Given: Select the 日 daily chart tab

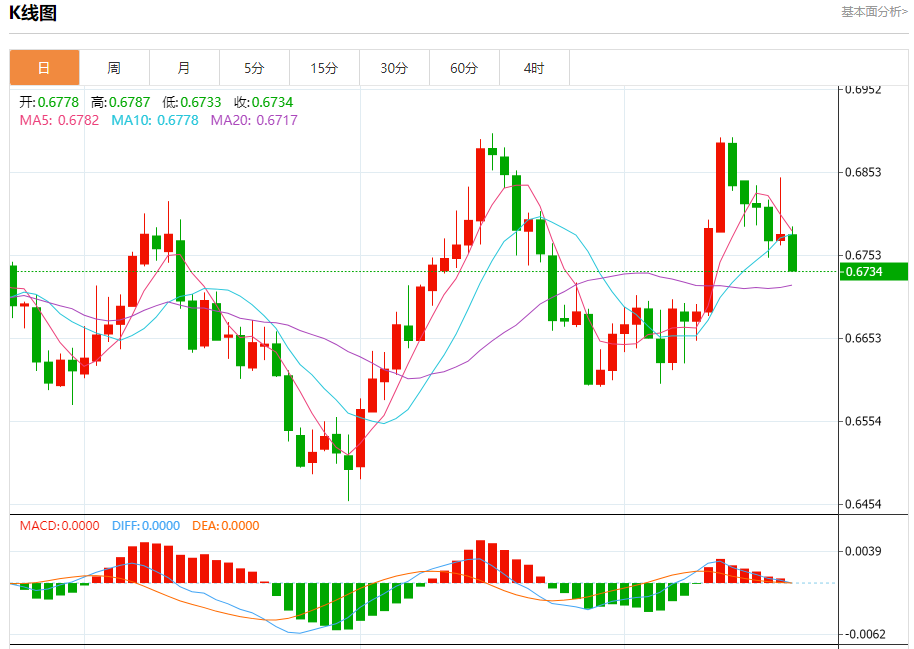Looking at the screenshot, I should pos(44,68).
